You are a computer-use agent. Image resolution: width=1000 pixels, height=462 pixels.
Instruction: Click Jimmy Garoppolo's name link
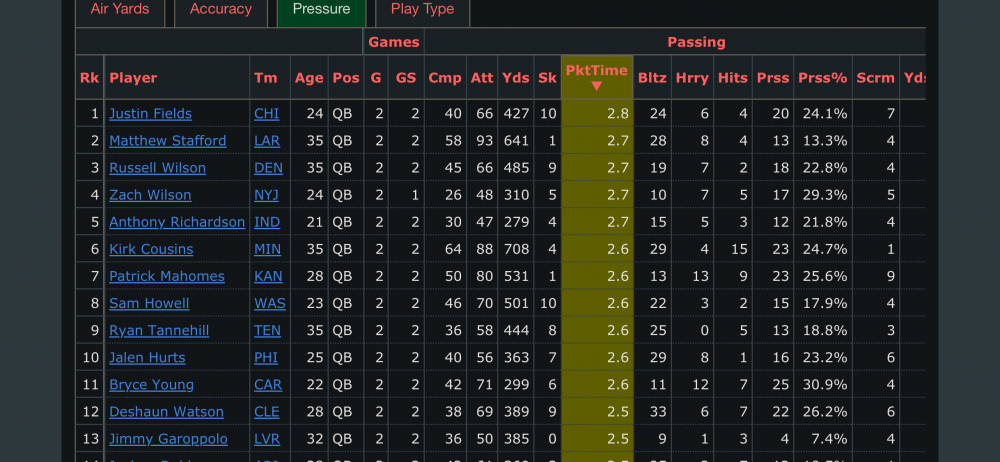click(x=168, y=439)
